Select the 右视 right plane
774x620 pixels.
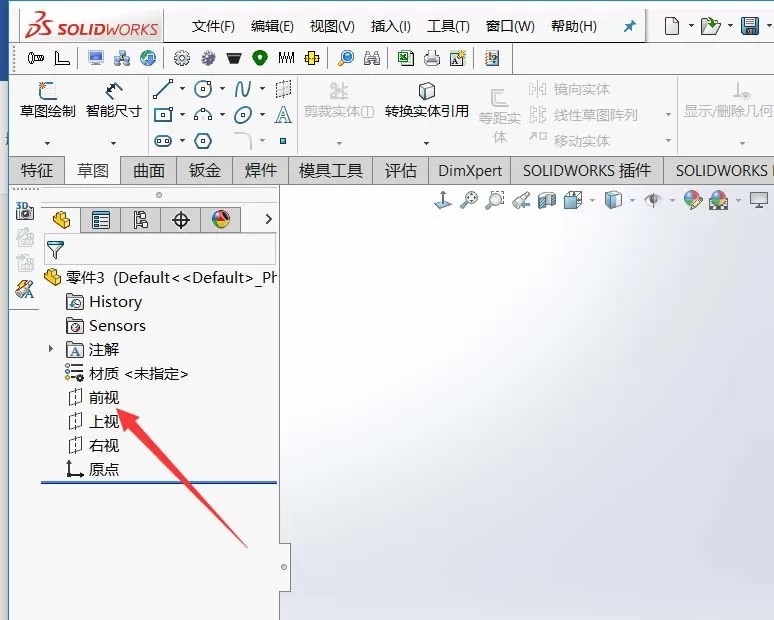tap(94, 445)
